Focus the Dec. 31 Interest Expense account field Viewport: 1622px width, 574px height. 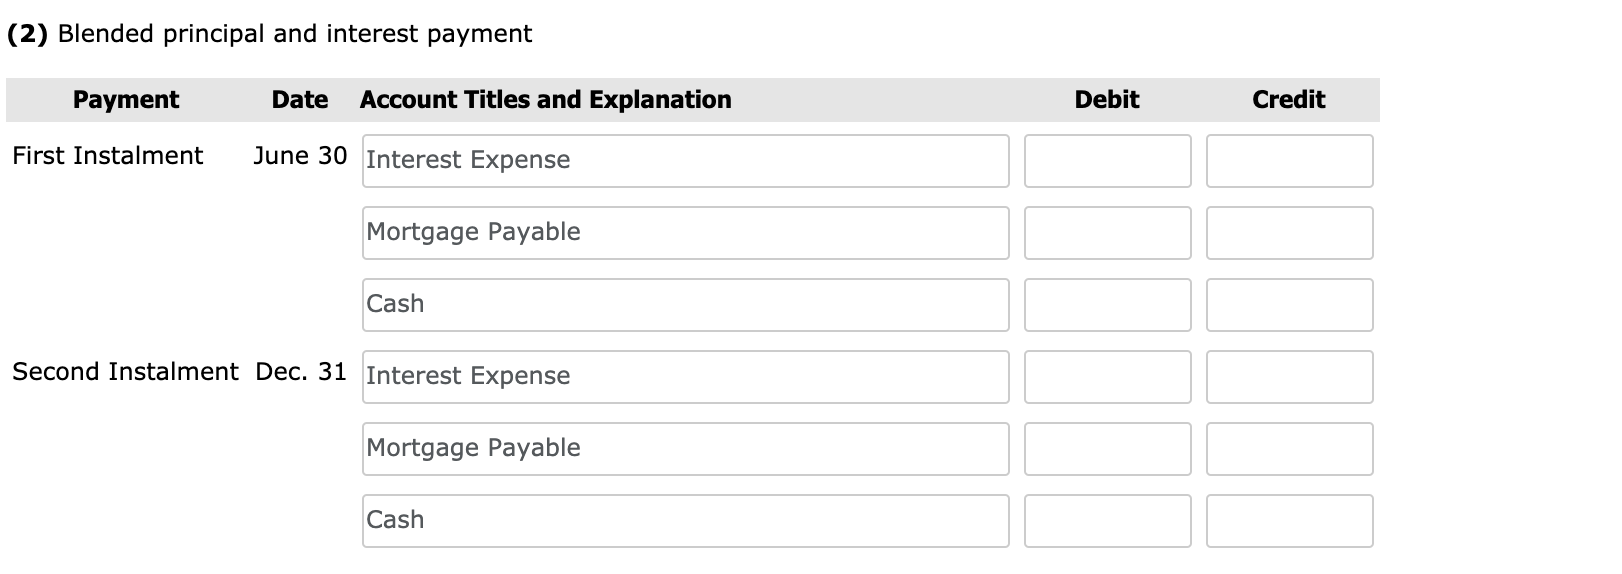685,377
